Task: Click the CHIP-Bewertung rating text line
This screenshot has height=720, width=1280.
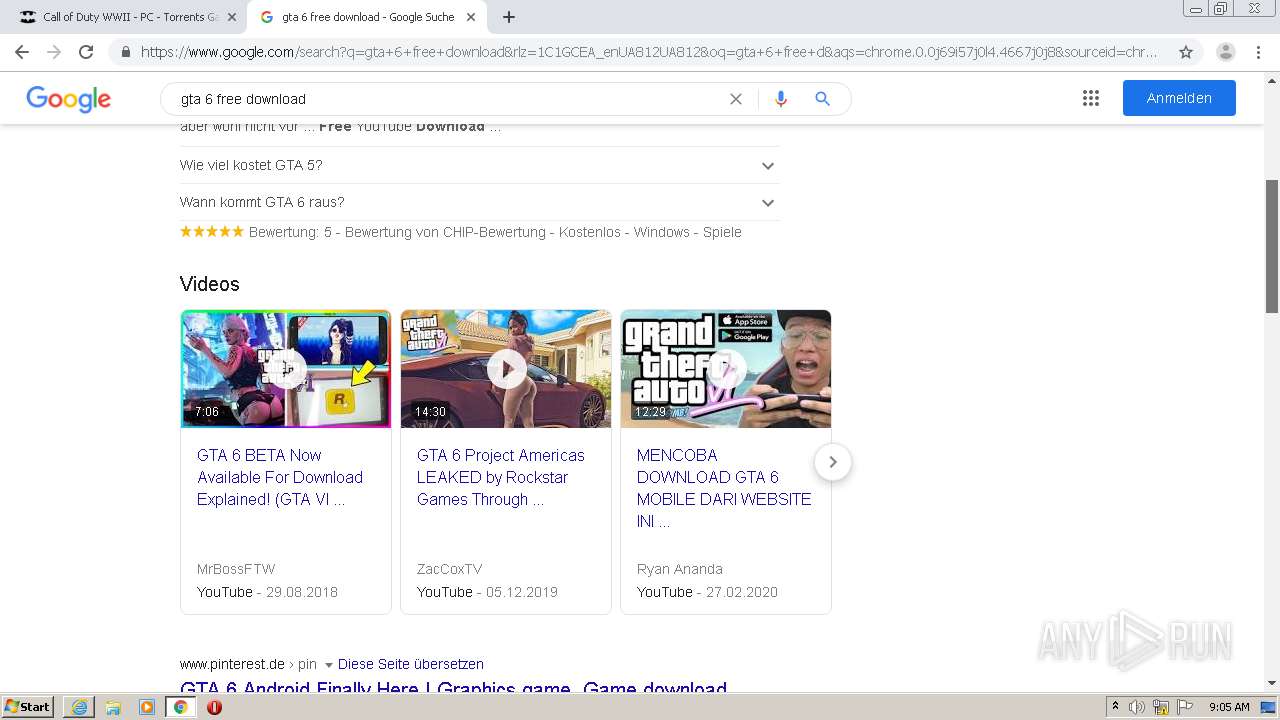Action: coord(461,232)
